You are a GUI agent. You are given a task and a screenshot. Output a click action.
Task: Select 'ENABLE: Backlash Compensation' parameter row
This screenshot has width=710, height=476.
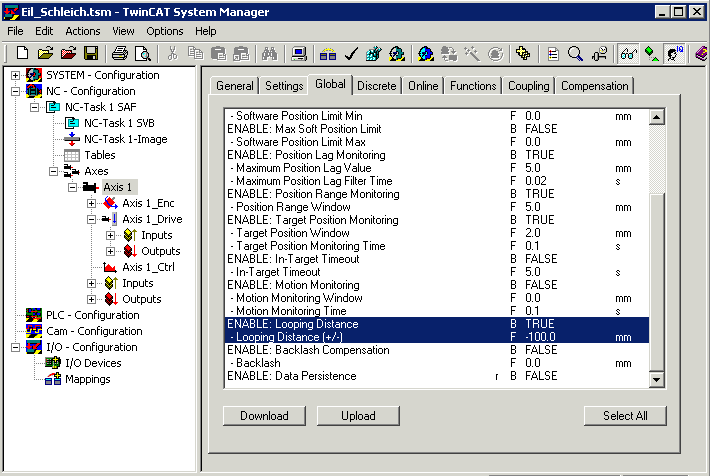[x=437, y=350]
